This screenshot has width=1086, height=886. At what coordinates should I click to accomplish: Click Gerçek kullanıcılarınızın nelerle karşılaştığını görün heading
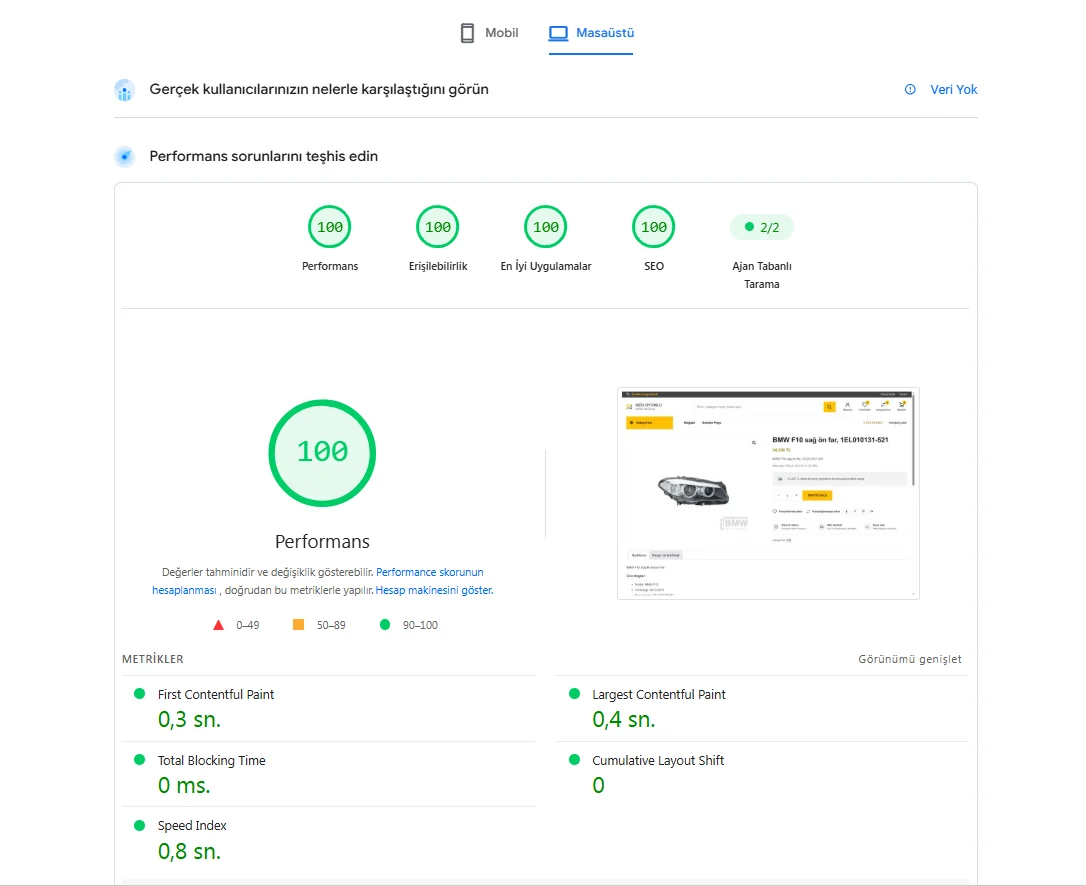pyautogui.click(x=319, y=89)
